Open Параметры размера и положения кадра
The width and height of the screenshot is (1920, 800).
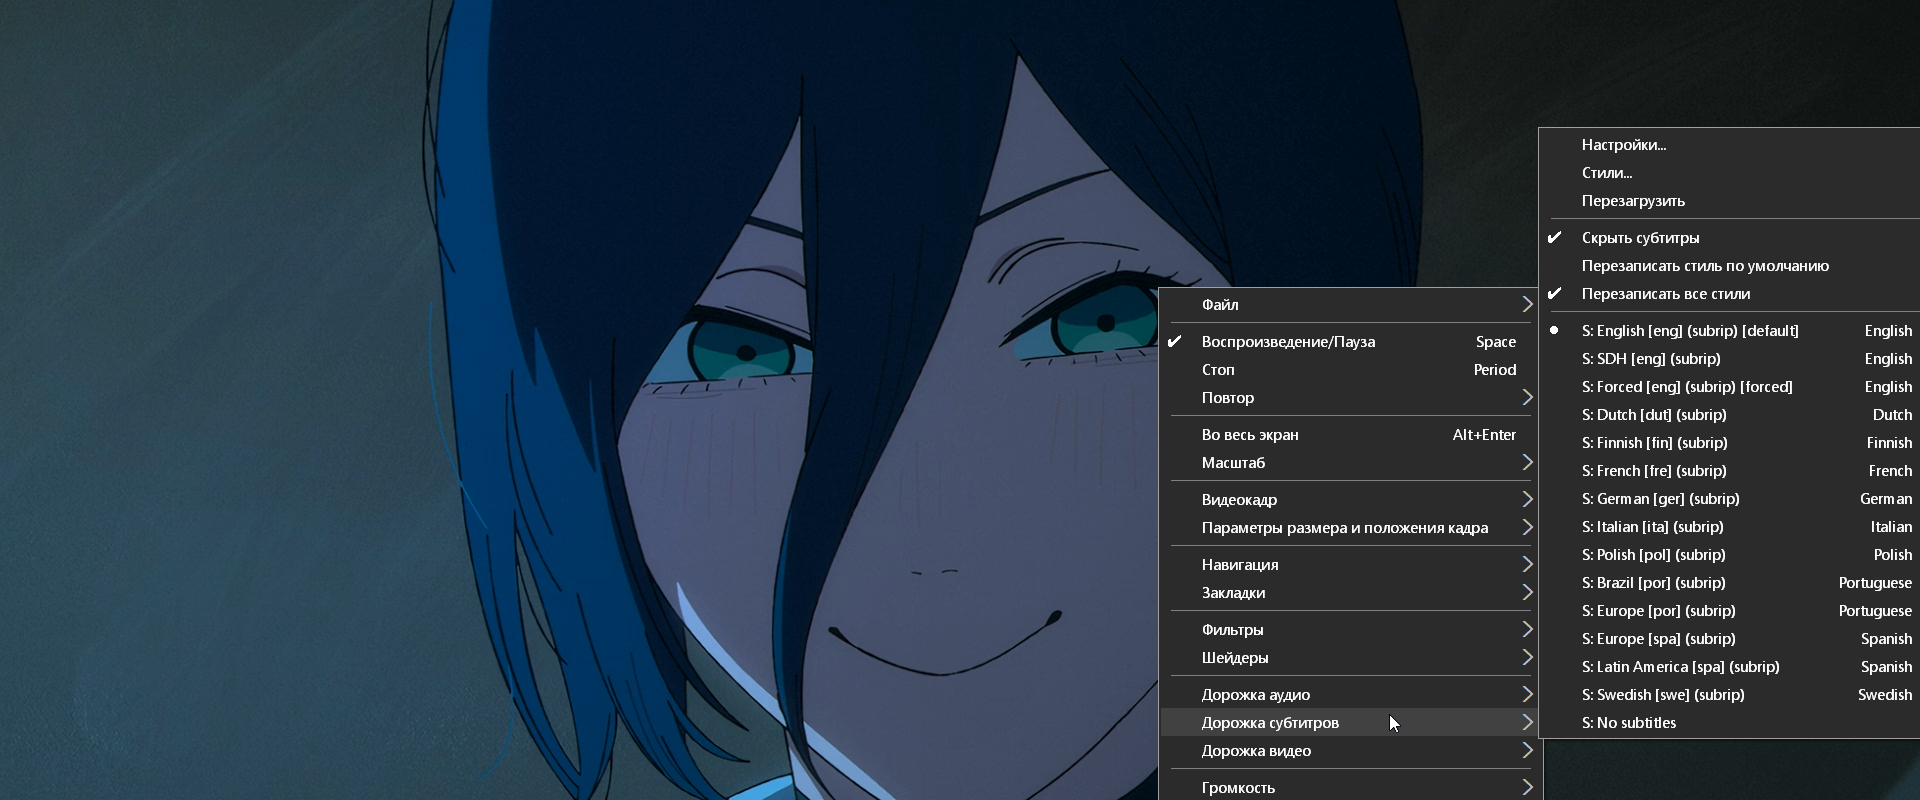click(x=1350, y=528)
